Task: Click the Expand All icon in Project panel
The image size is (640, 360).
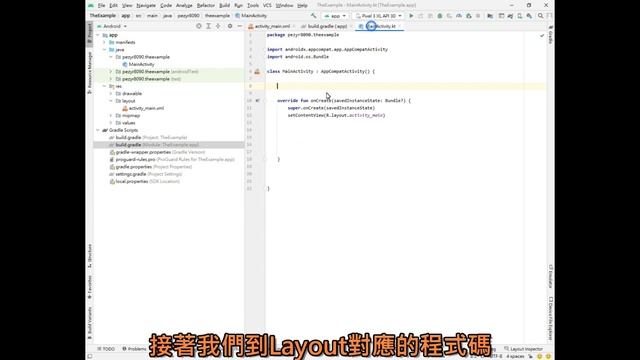Action: [x=209, y=26]
